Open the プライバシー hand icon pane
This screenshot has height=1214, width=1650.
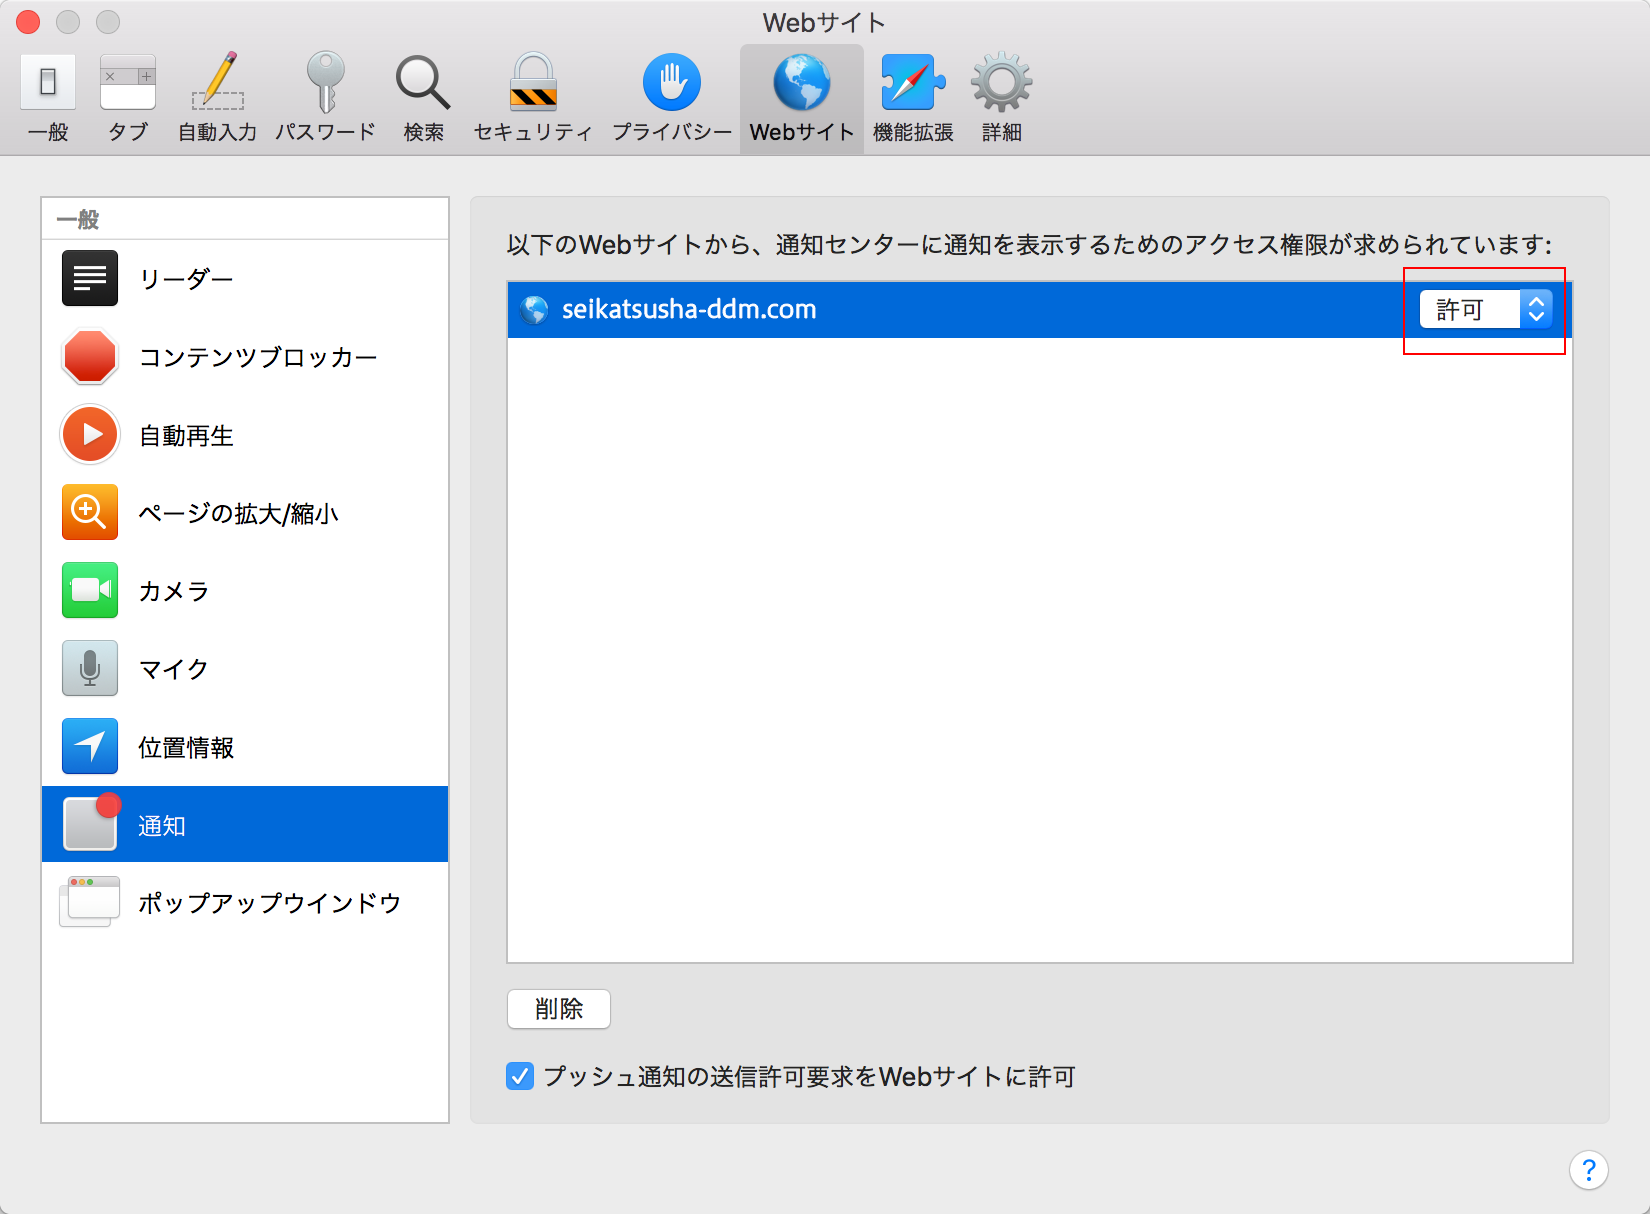coord(672,98)
